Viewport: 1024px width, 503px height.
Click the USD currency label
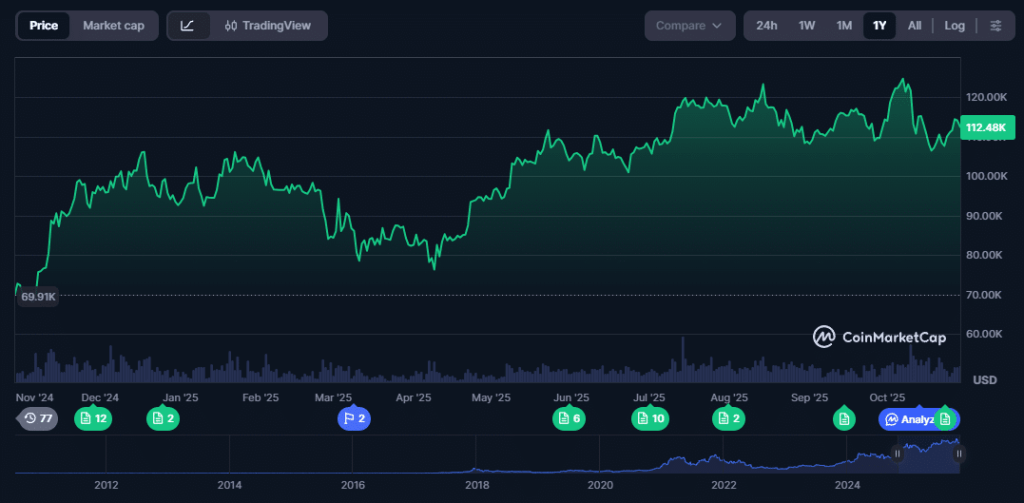[x=985, y=380]
